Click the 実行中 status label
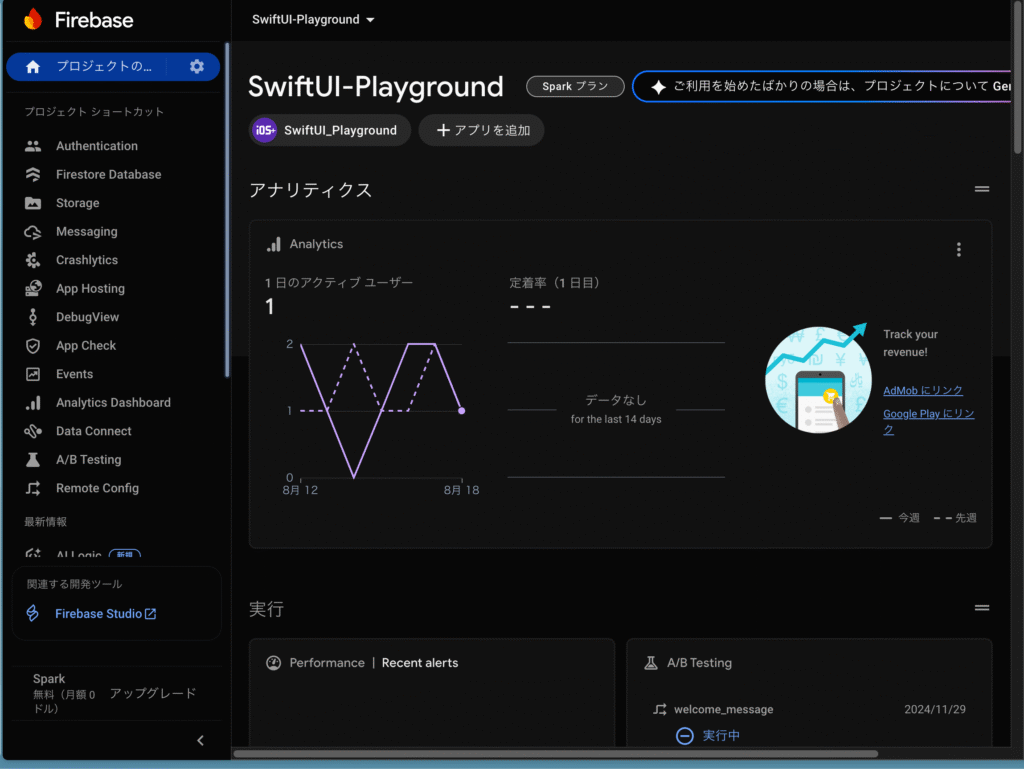 [x=721, y=736]
